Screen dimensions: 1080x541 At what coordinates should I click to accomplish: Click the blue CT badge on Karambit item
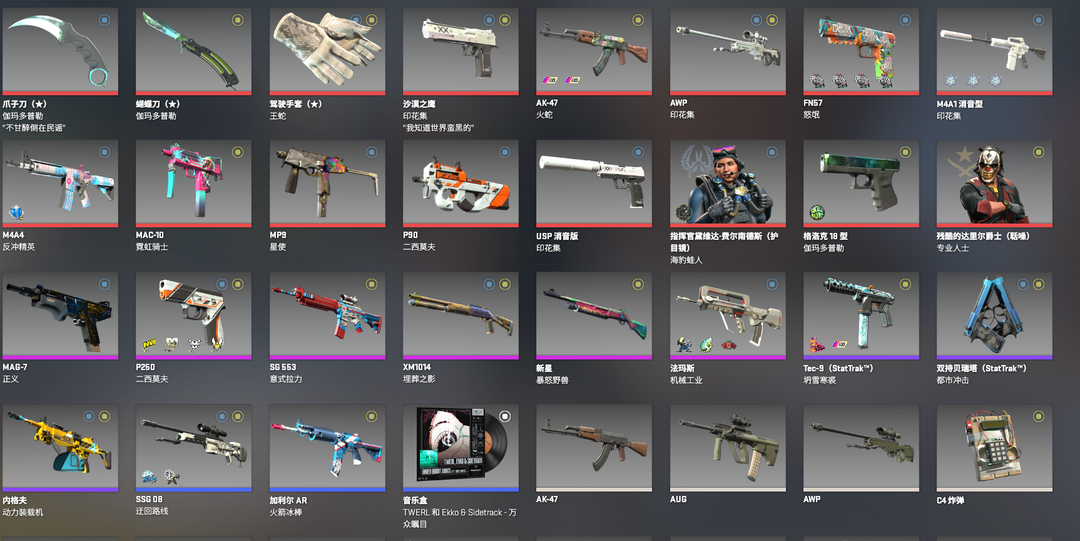click(x=104, y=20)
